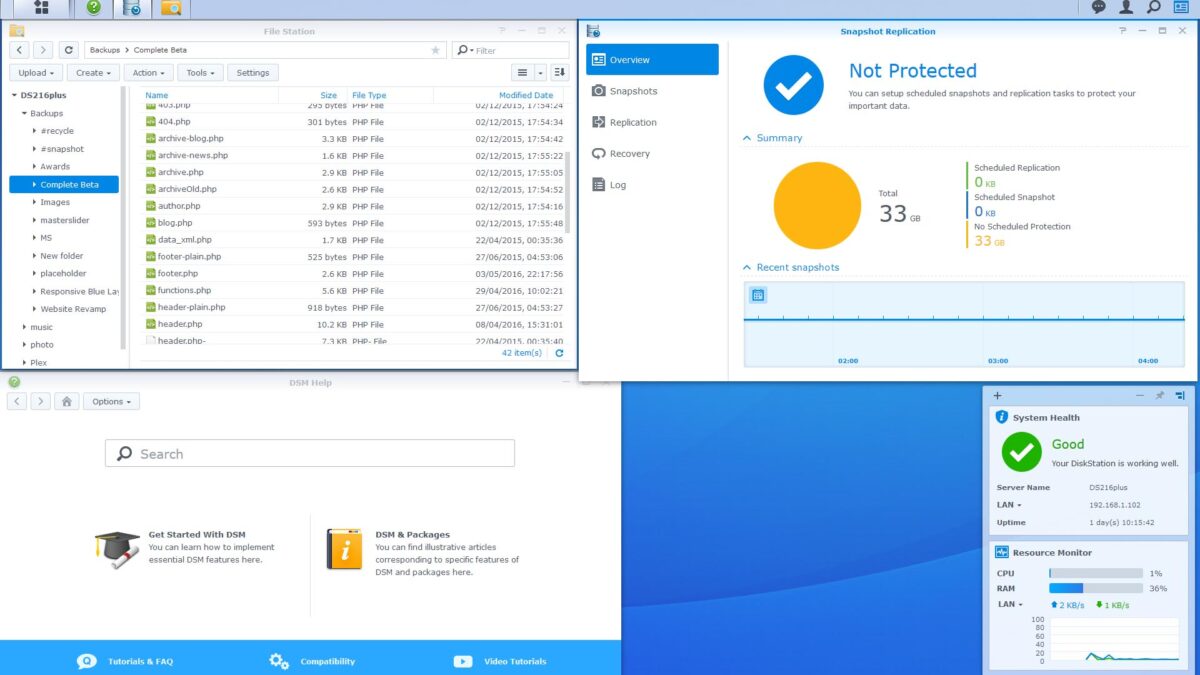Viewport: 1200px width, 675px height.
Task: Open the Log tab
Action: click(652, 185)
